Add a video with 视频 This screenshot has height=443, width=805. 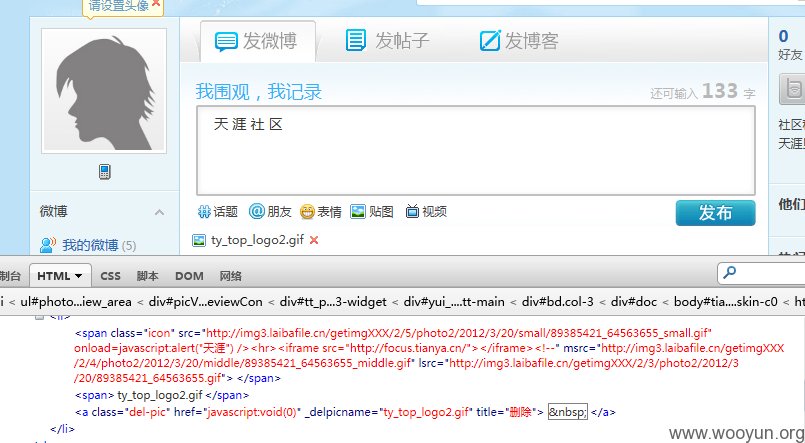(x=426, y=211)
